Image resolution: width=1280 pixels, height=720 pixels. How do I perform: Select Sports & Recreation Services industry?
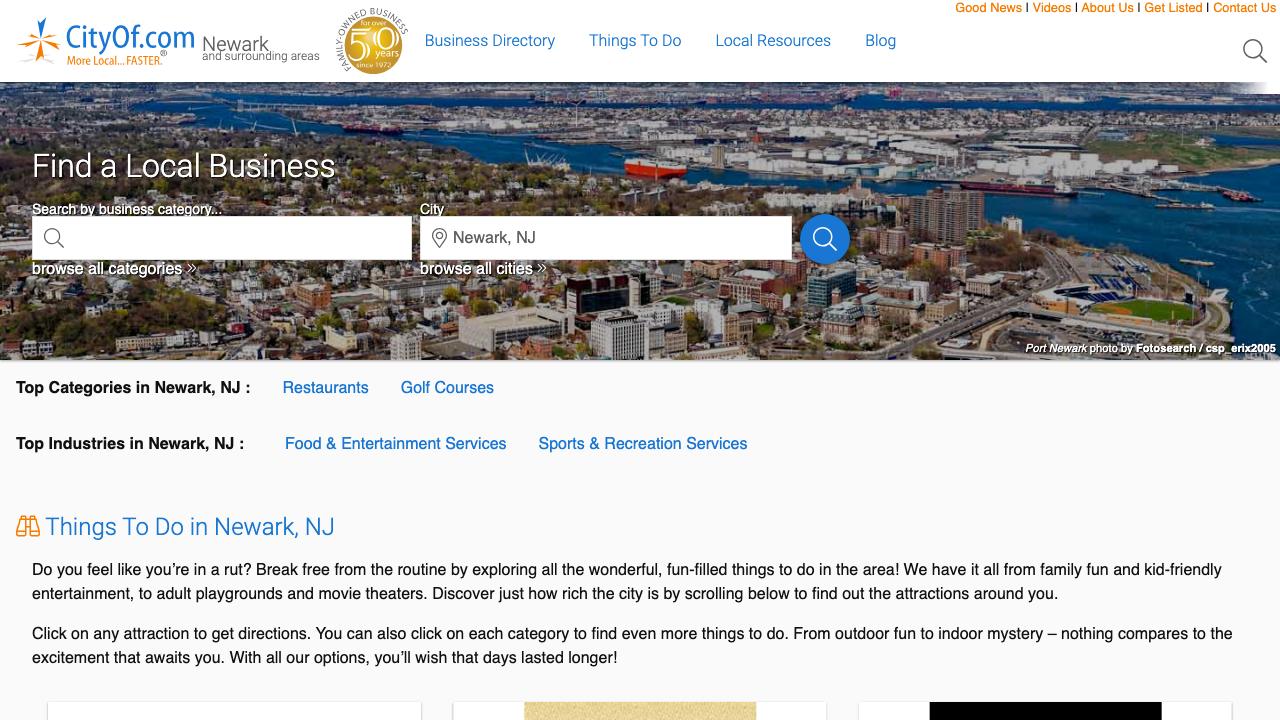pyautogui.click(x=642, y=444)
